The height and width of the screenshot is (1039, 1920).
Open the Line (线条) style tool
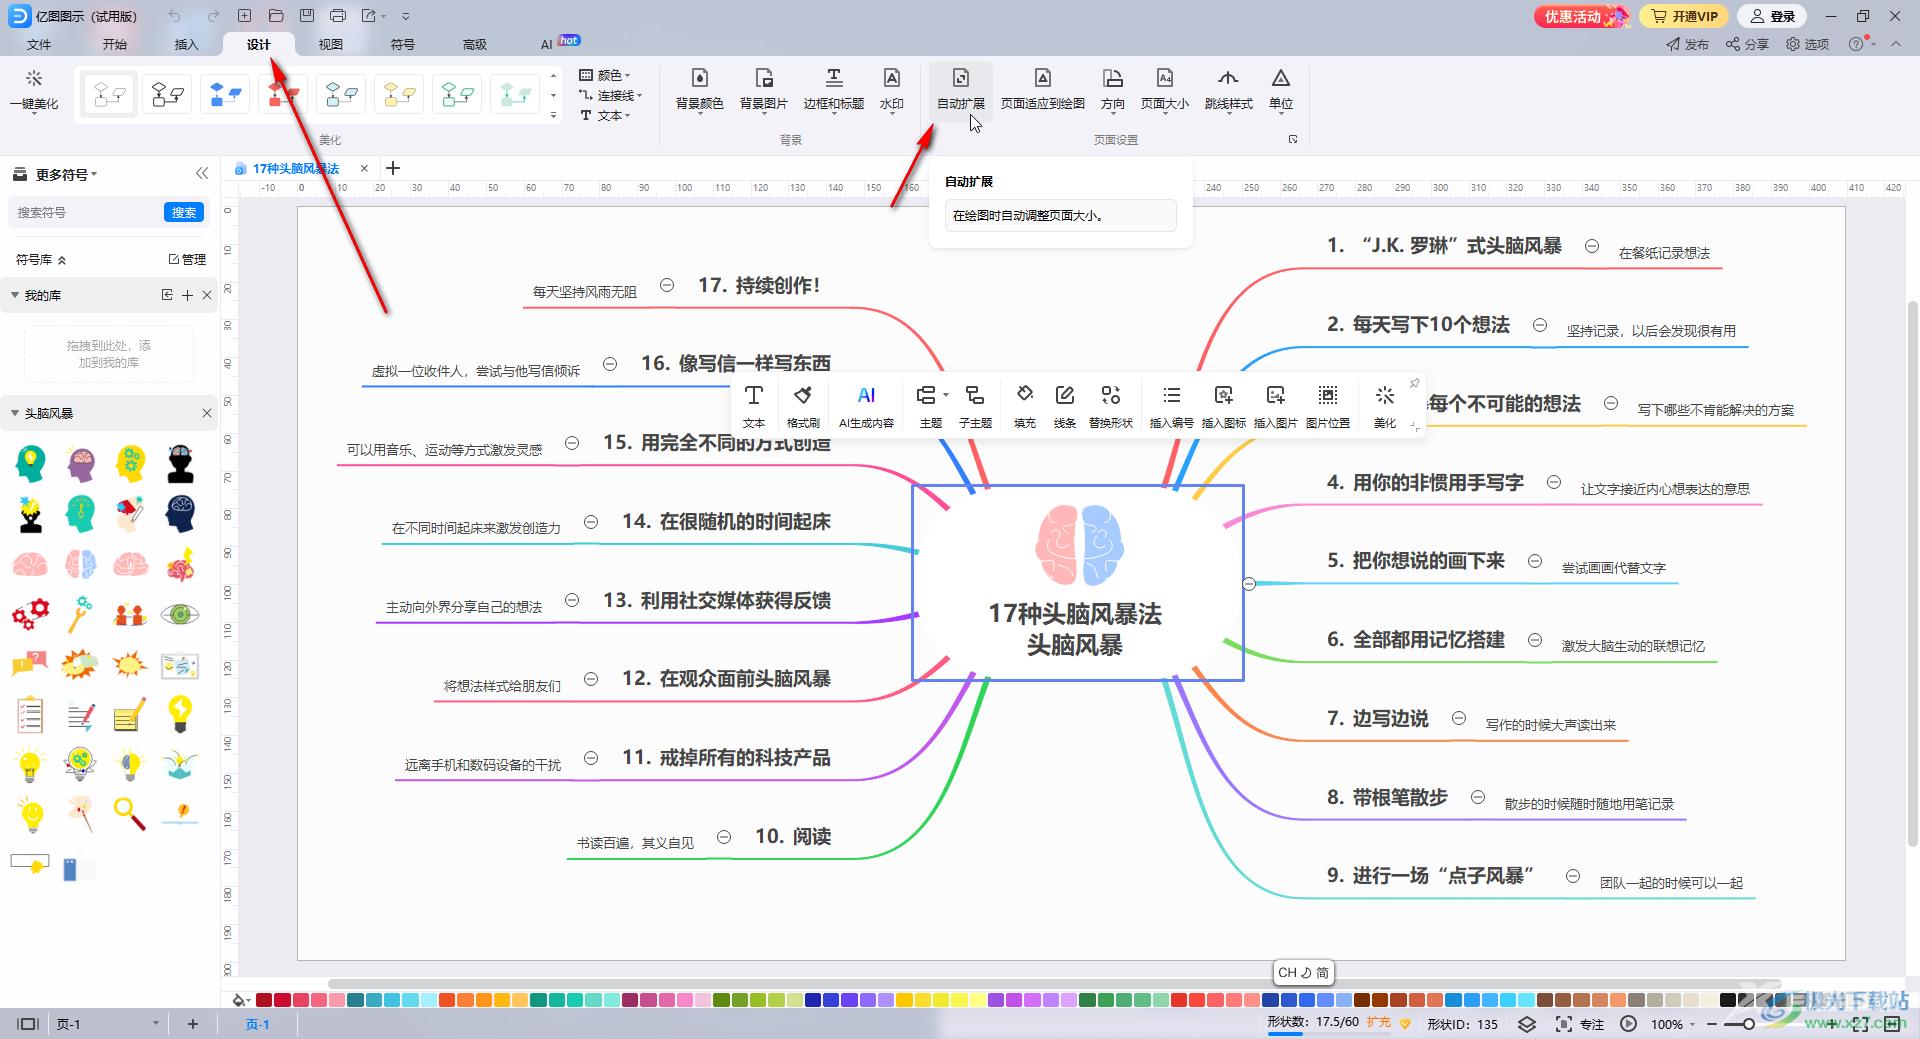[1064, 406]
